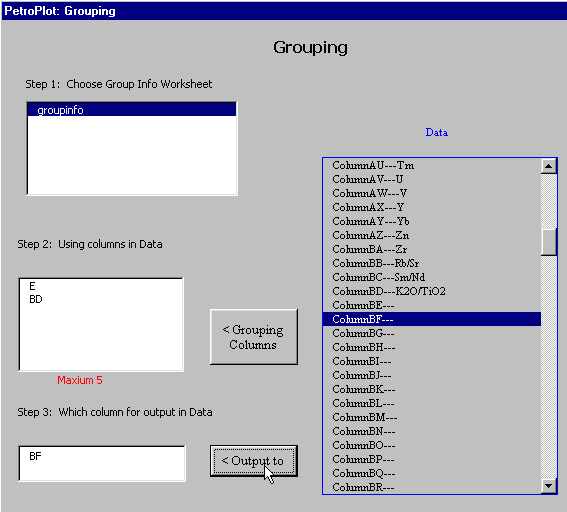Select ColumnBG in the Data list

coord(432,333)
